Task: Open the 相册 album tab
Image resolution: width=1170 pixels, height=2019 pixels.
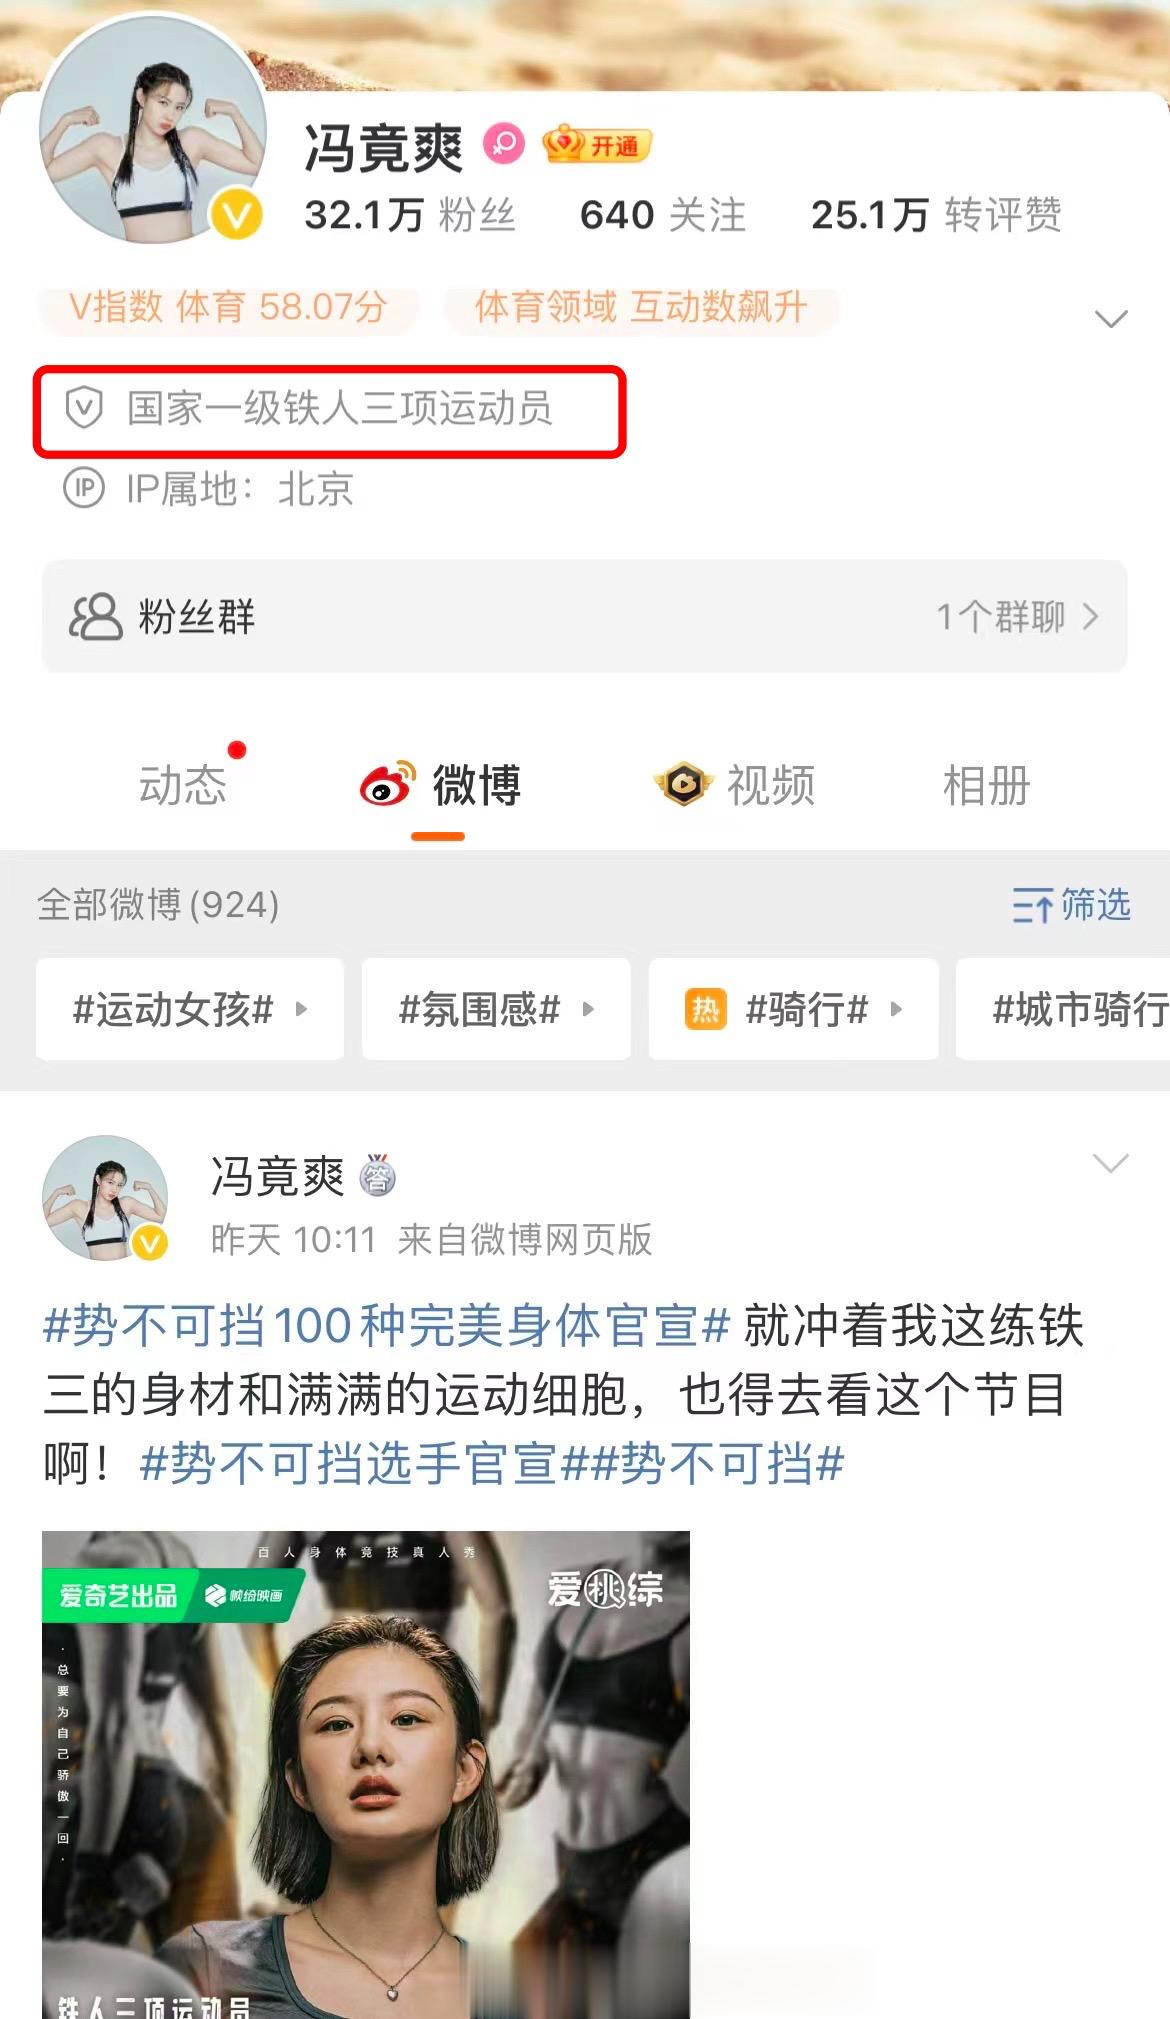Action: (986, 785)
